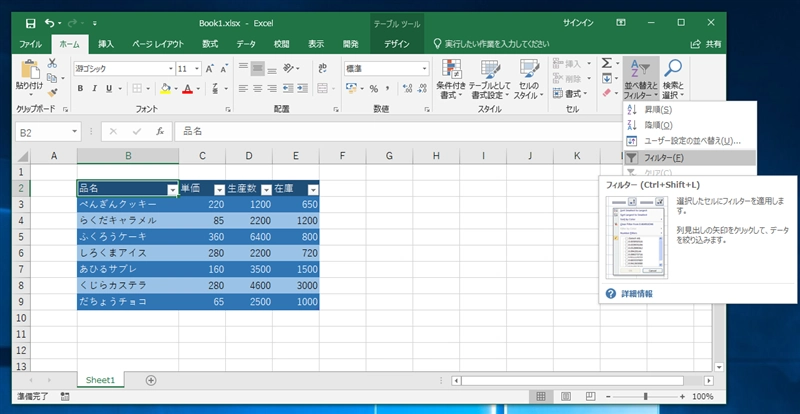The width and height of the screenshot is (800, 414).
Task: Click the Copy icon in clipboard group
Action: tap(52, 78)
